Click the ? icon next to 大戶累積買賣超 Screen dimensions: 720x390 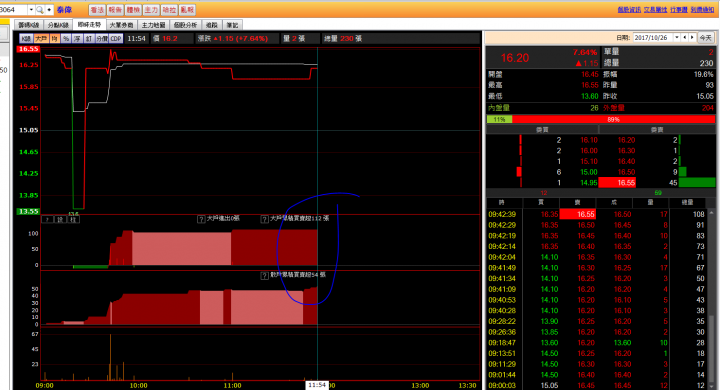(x=264, y=219)
